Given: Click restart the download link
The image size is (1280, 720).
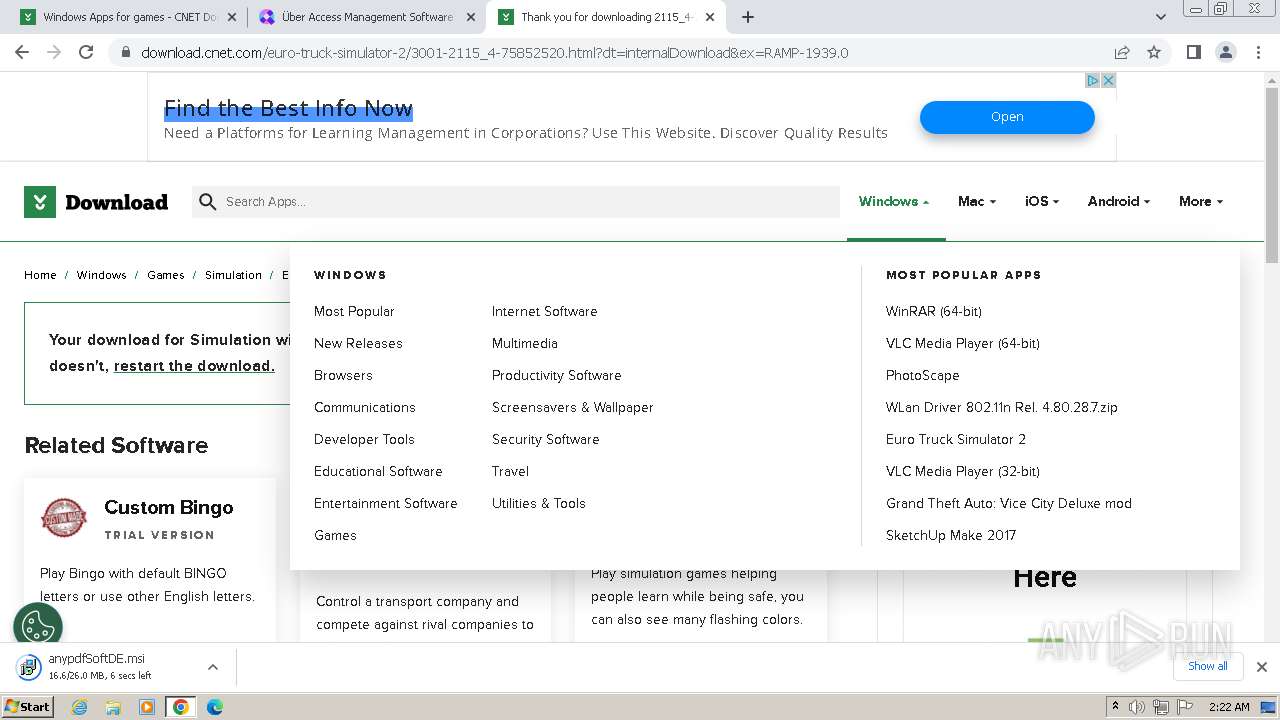Looking at the screenshot, I should (x=194, y=366).
